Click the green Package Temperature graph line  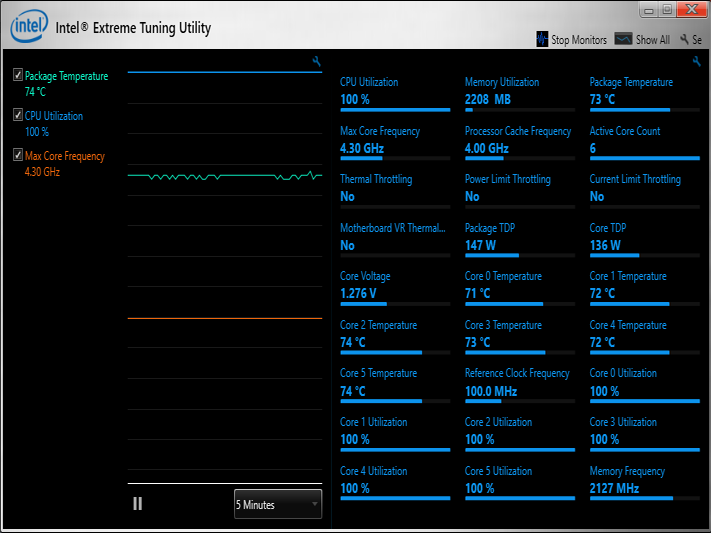point(225,176)
